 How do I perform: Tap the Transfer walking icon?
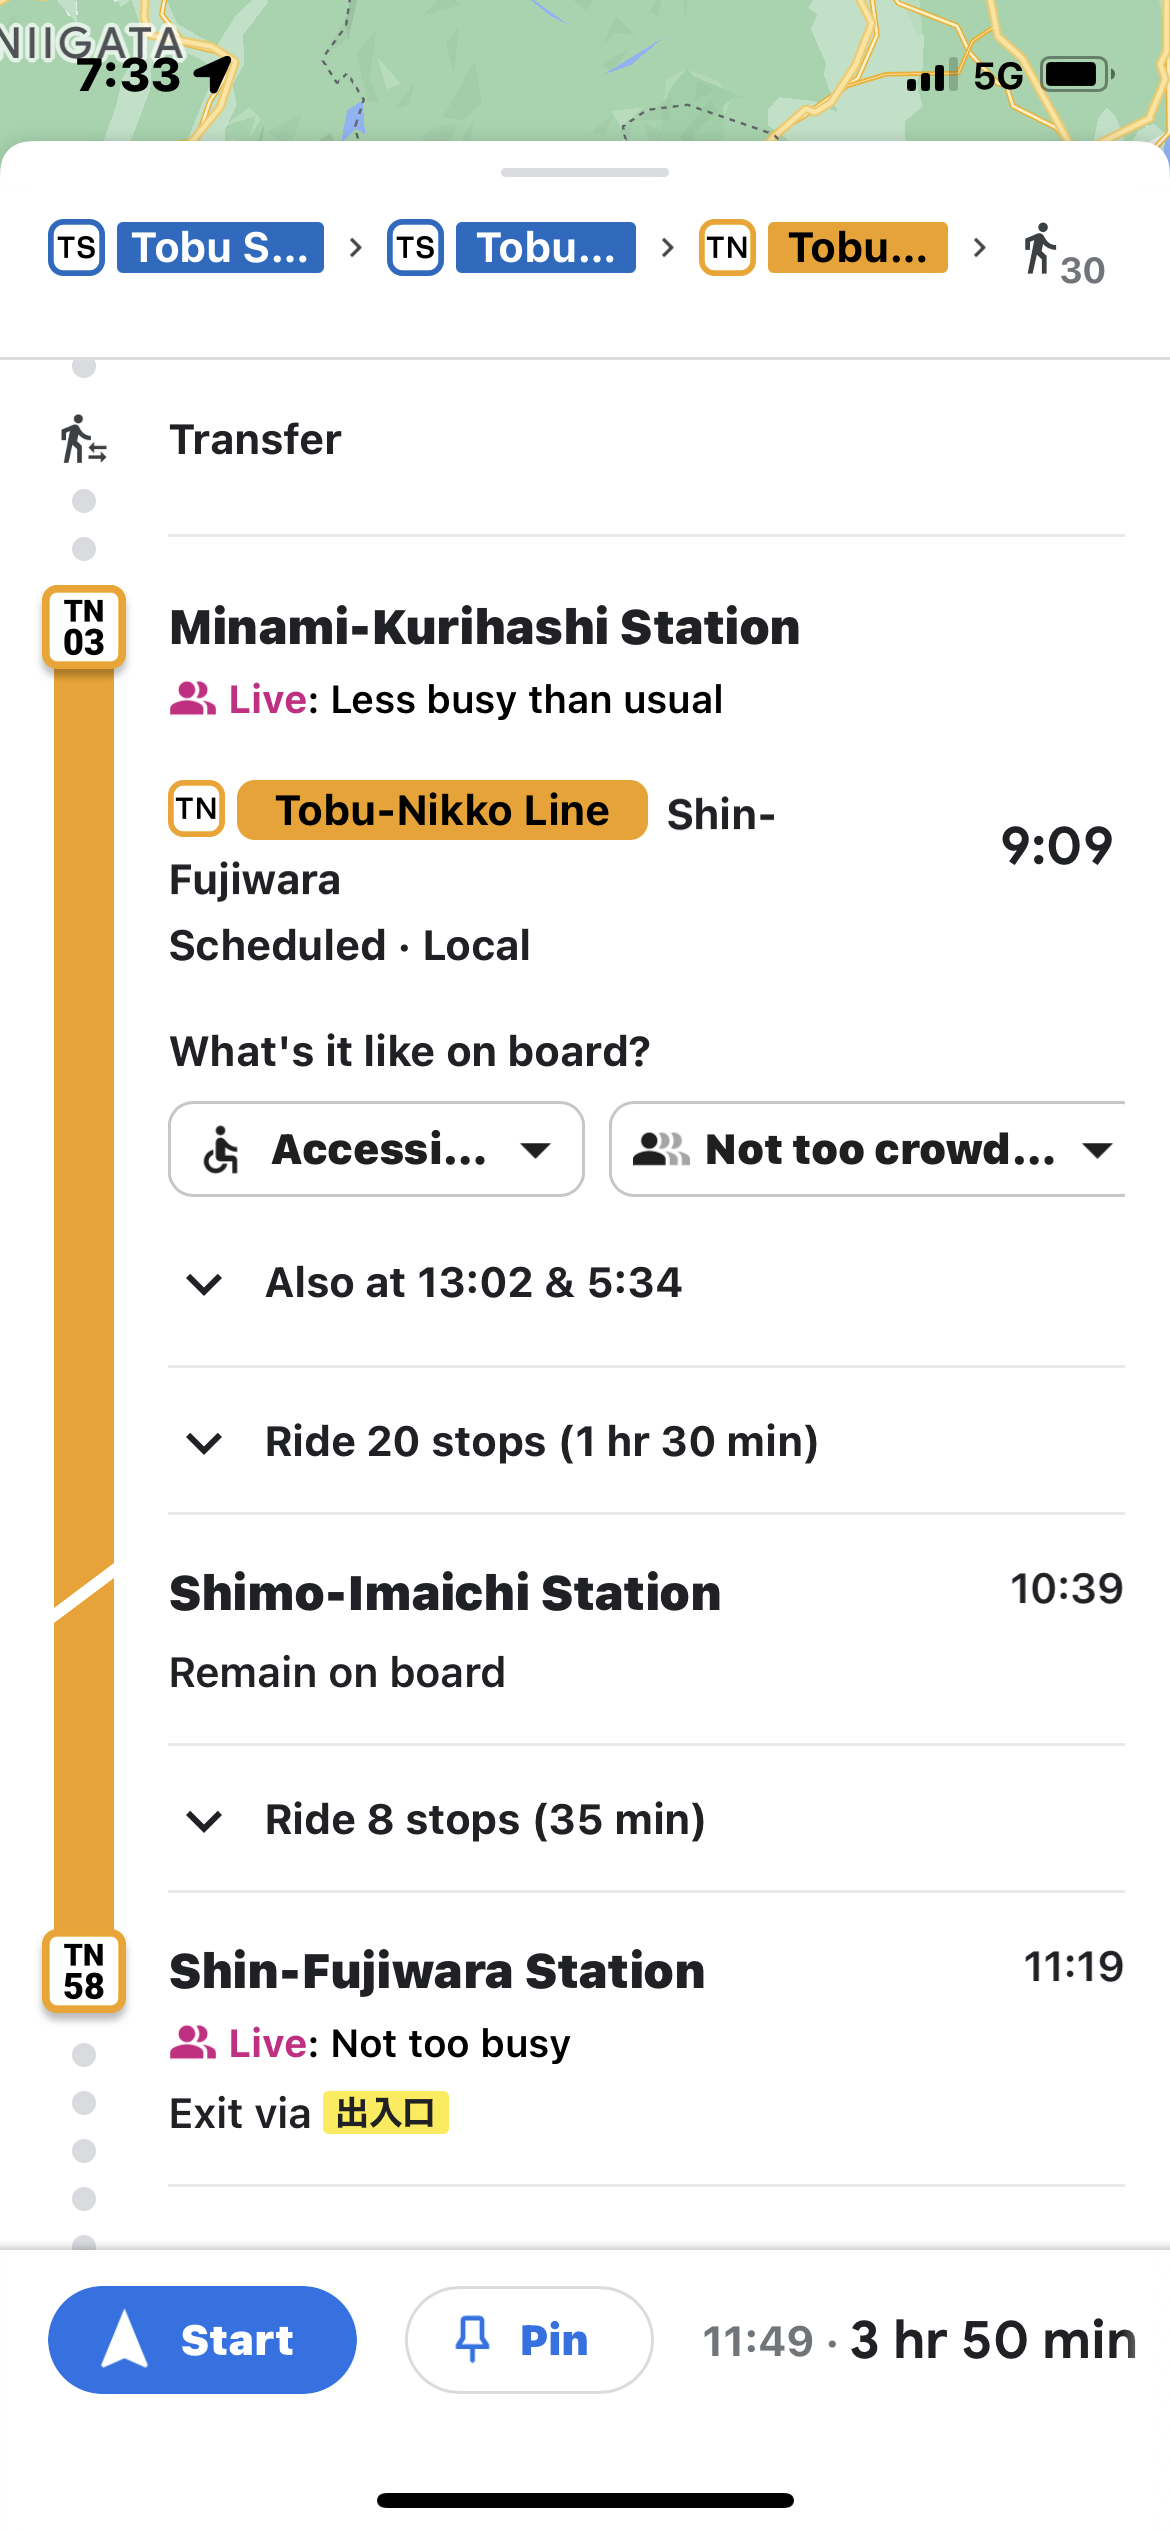point(84,440)
